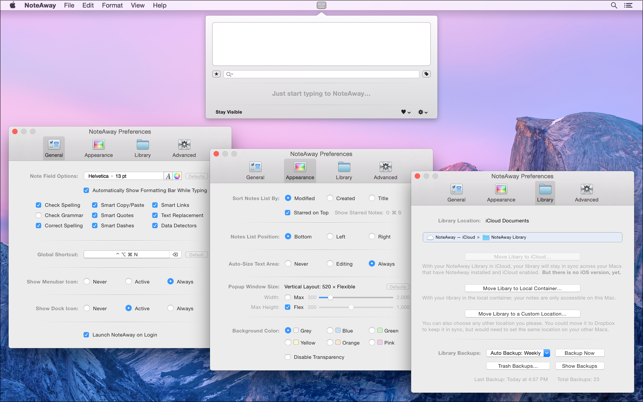Viewport: 643px width, 402px height.
Task: Enable the Check Grammar checkbox
Action: [x=39, y=215]
